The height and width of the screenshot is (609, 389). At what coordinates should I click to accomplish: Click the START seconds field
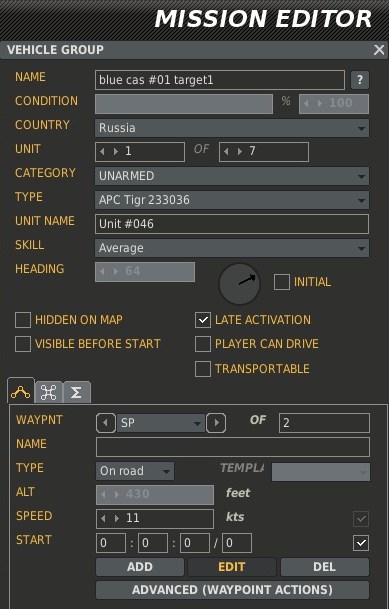[195, 543]
